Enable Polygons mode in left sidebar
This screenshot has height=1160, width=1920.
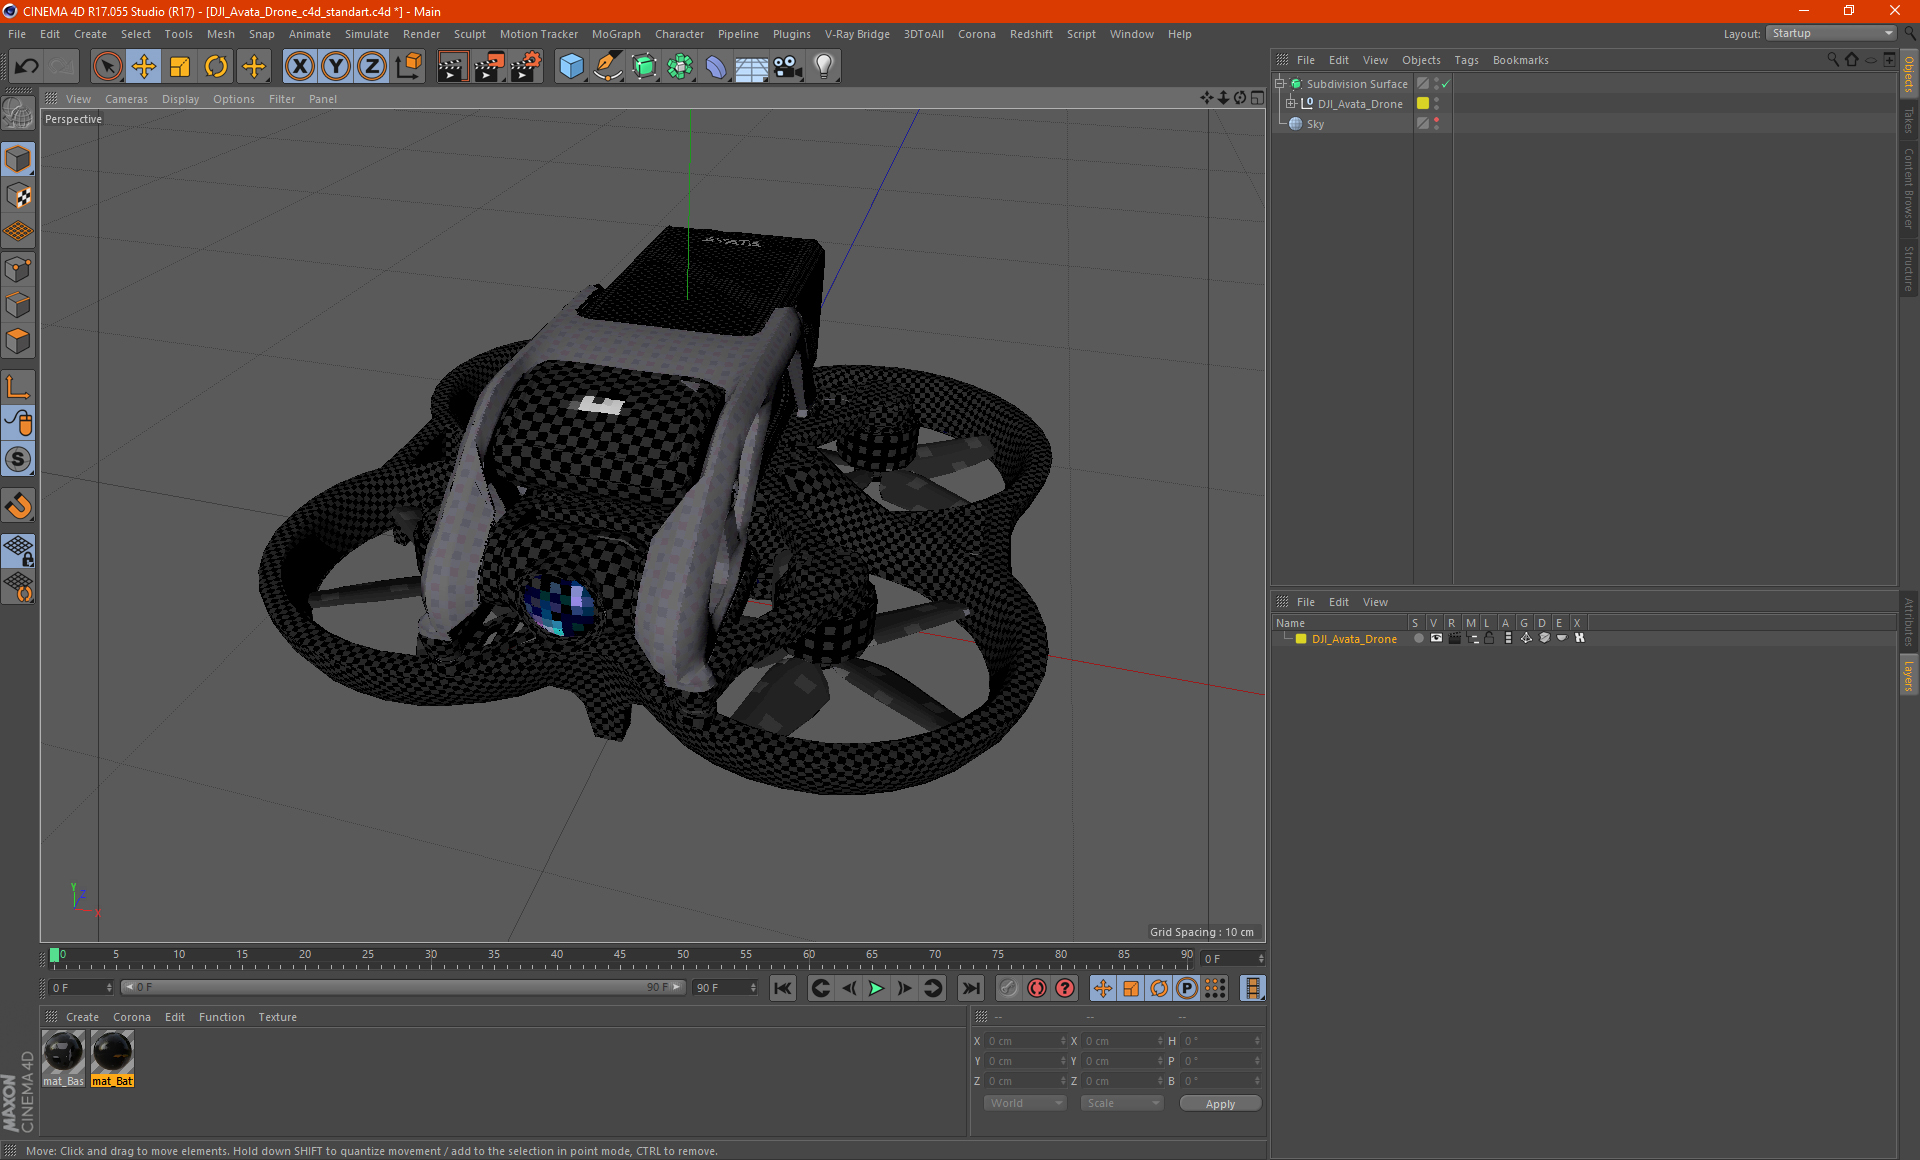point(18,341)
